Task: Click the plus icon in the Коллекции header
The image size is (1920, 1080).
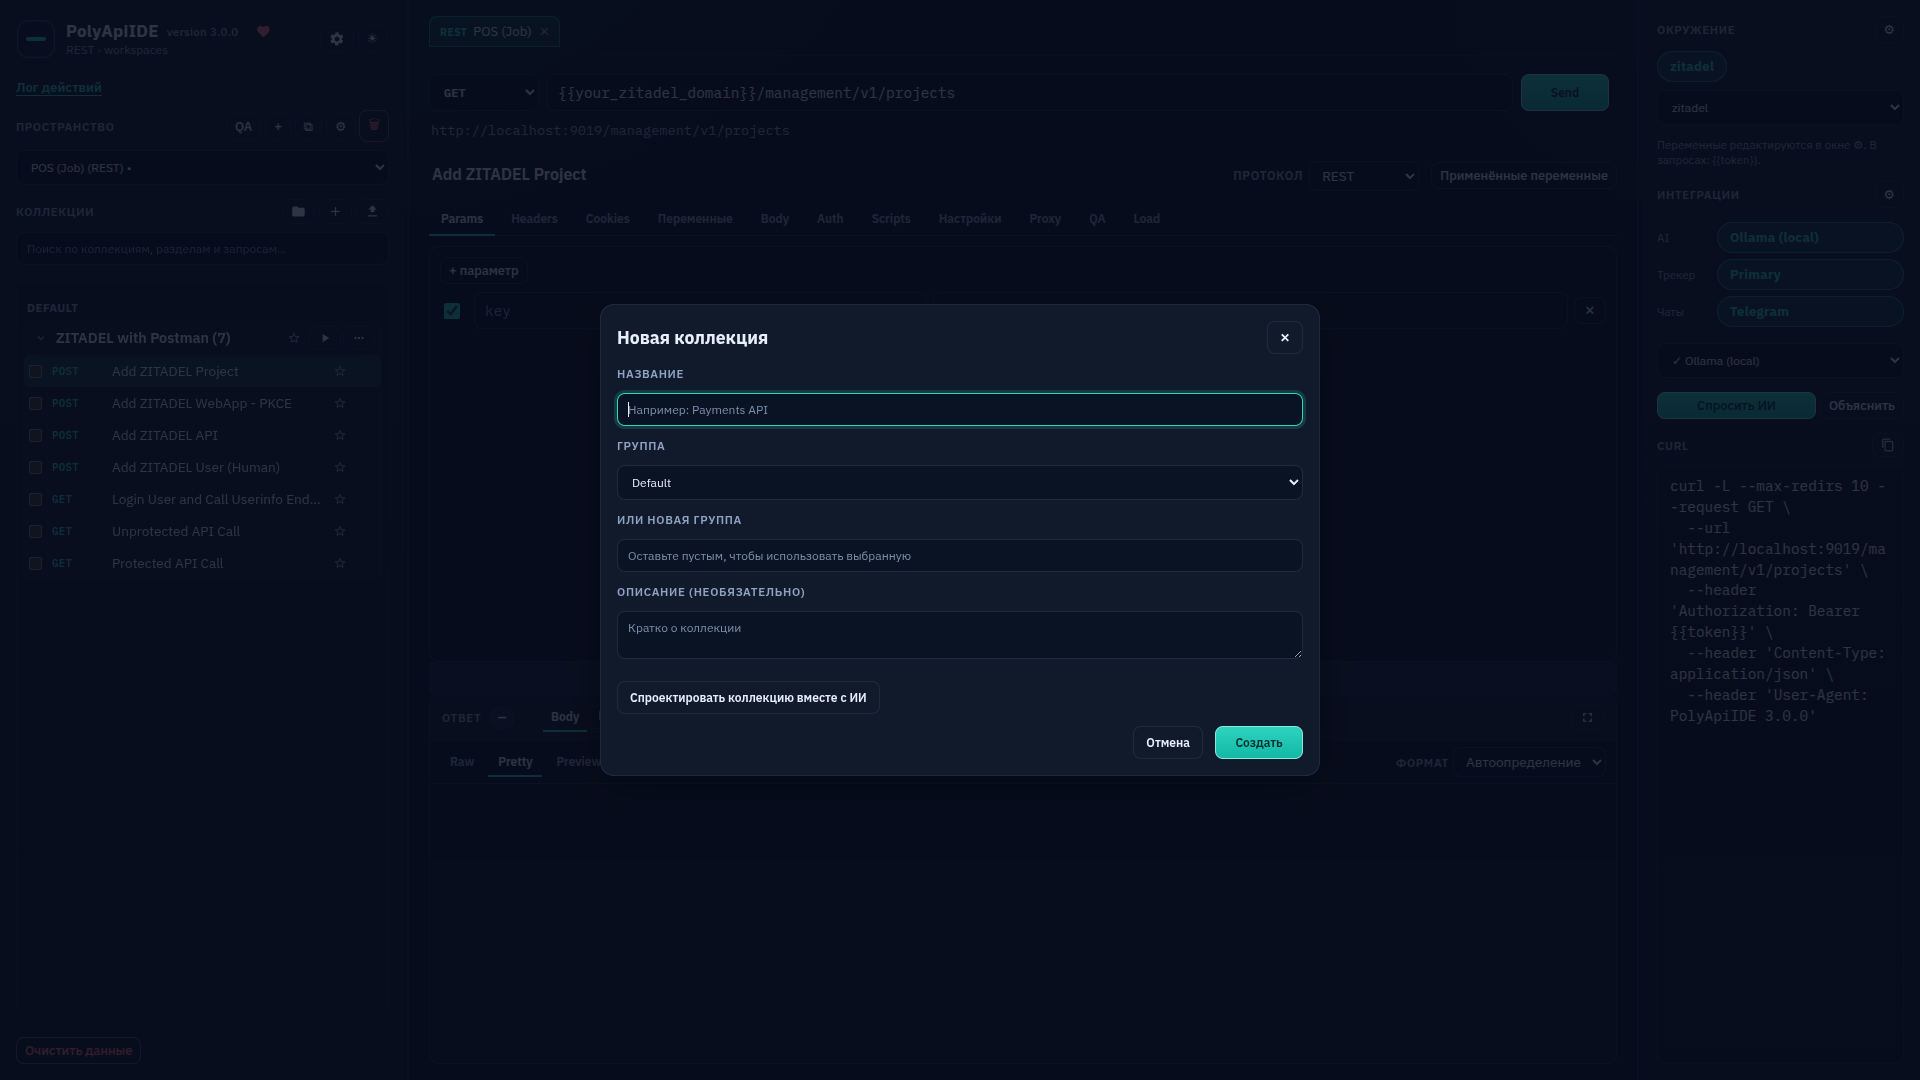Action: 335,212
